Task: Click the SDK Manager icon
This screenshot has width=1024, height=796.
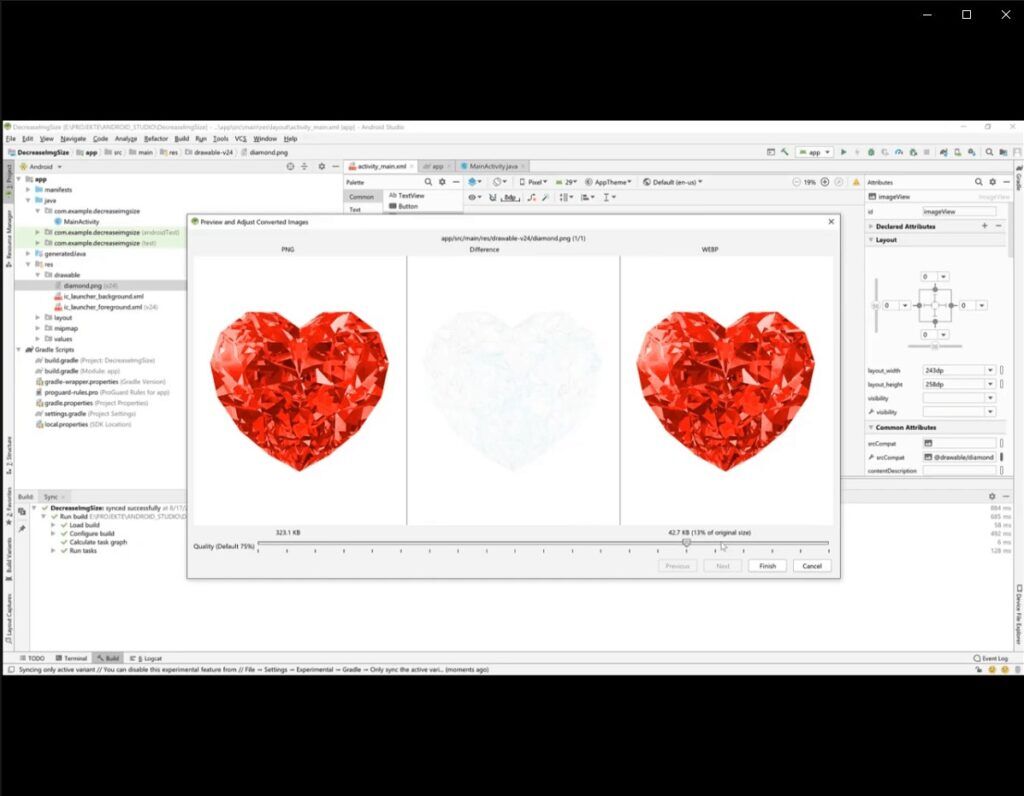Action: point(971,152)
